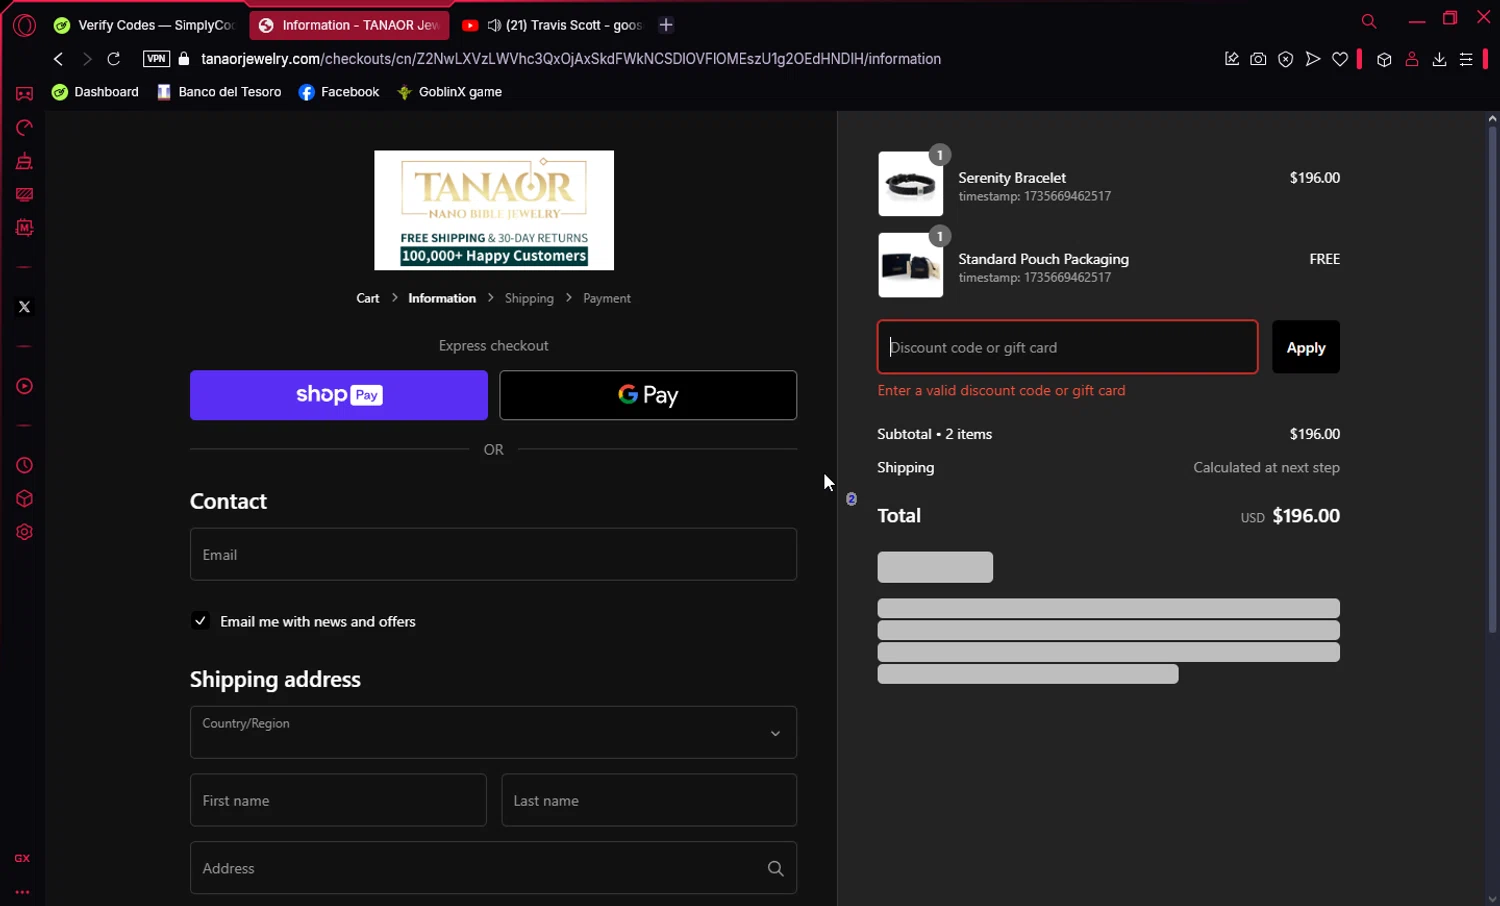Open History clock icon in sidebar
This screenshot has width=1500, height=906.
(24, 465)
